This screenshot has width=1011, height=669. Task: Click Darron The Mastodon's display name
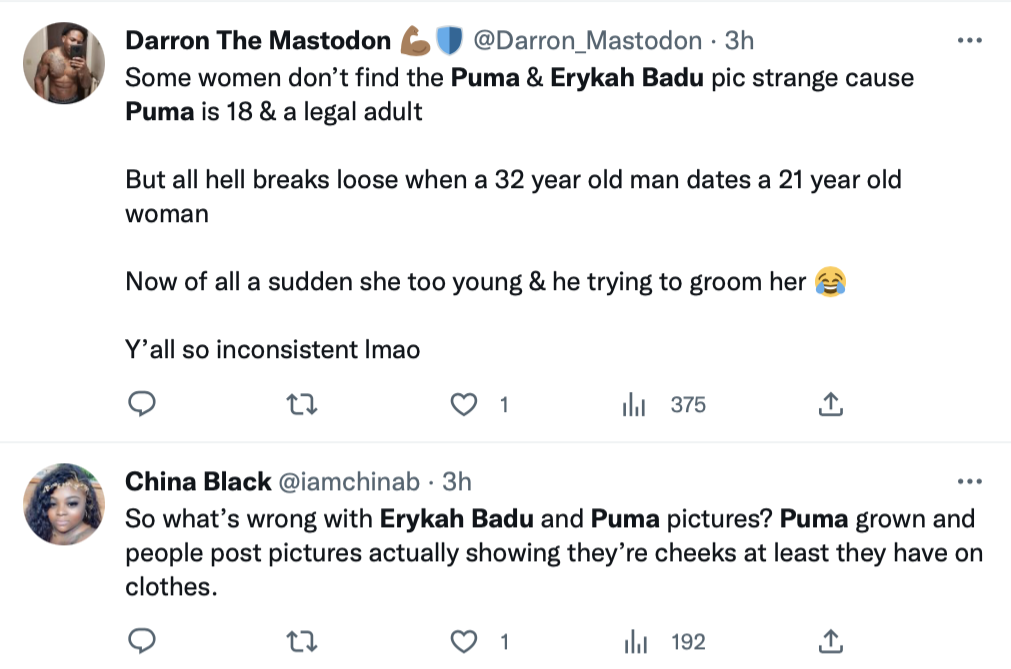257,40
